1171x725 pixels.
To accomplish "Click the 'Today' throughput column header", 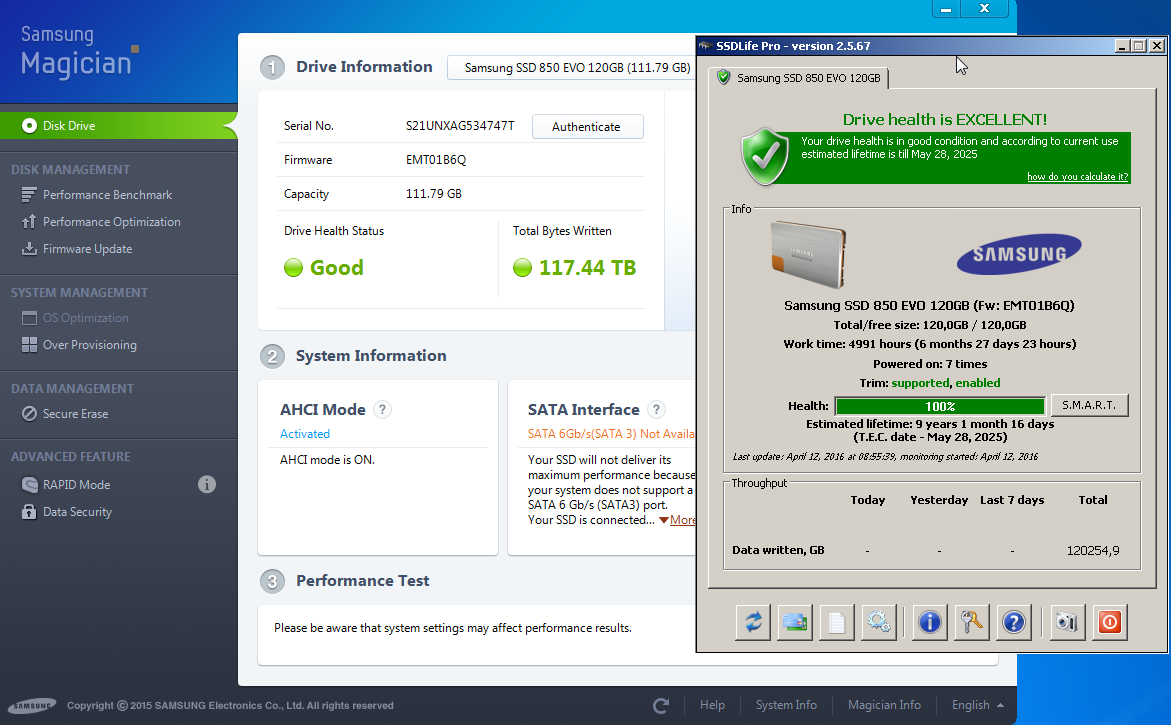I will tap(868, 500).
